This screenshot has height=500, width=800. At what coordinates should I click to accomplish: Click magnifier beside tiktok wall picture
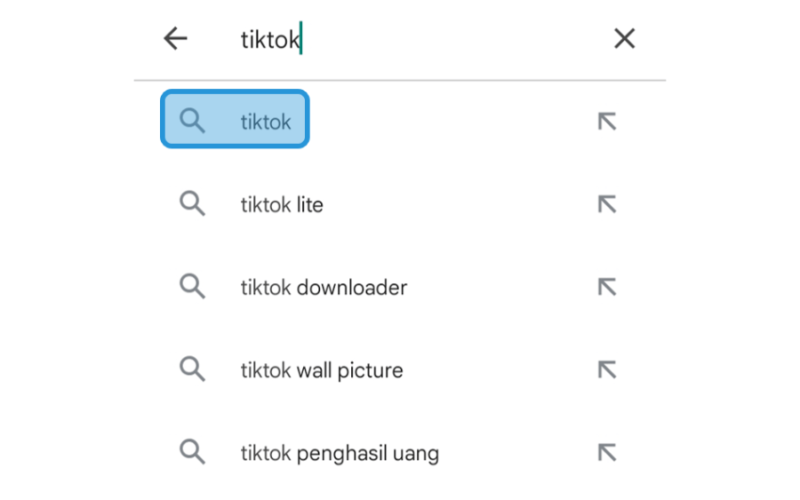click(192, 369)
